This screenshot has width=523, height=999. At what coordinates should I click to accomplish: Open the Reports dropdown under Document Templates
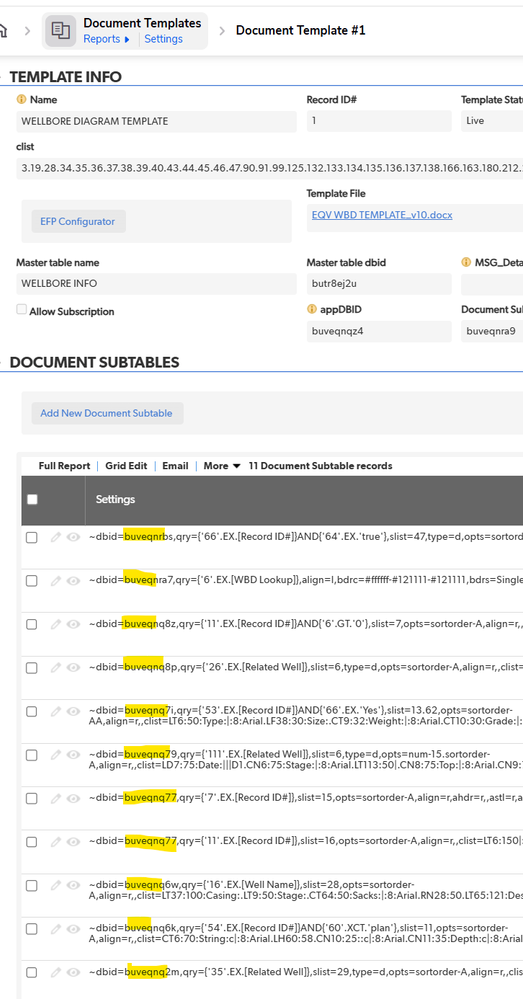coord(106,39)
